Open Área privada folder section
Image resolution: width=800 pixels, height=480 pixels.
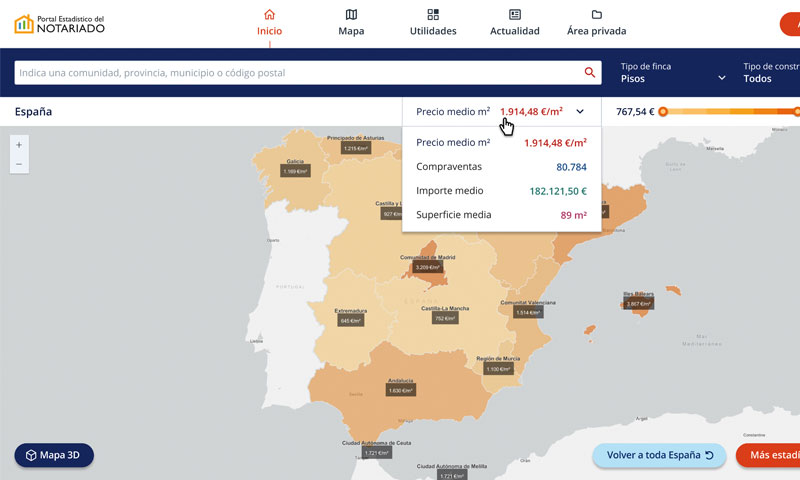pyautogui.click(x=596, y=23)
